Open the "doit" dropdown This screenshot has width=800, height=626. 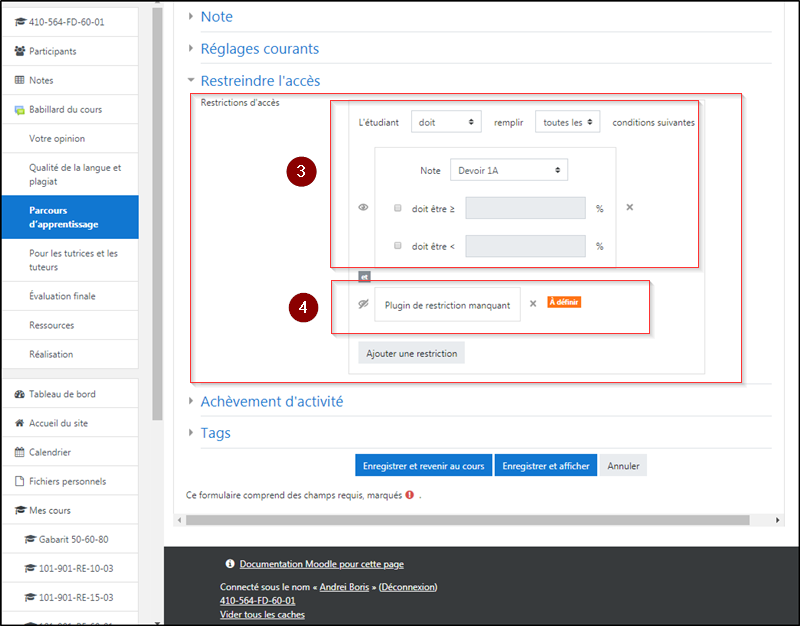pos(446,122)
